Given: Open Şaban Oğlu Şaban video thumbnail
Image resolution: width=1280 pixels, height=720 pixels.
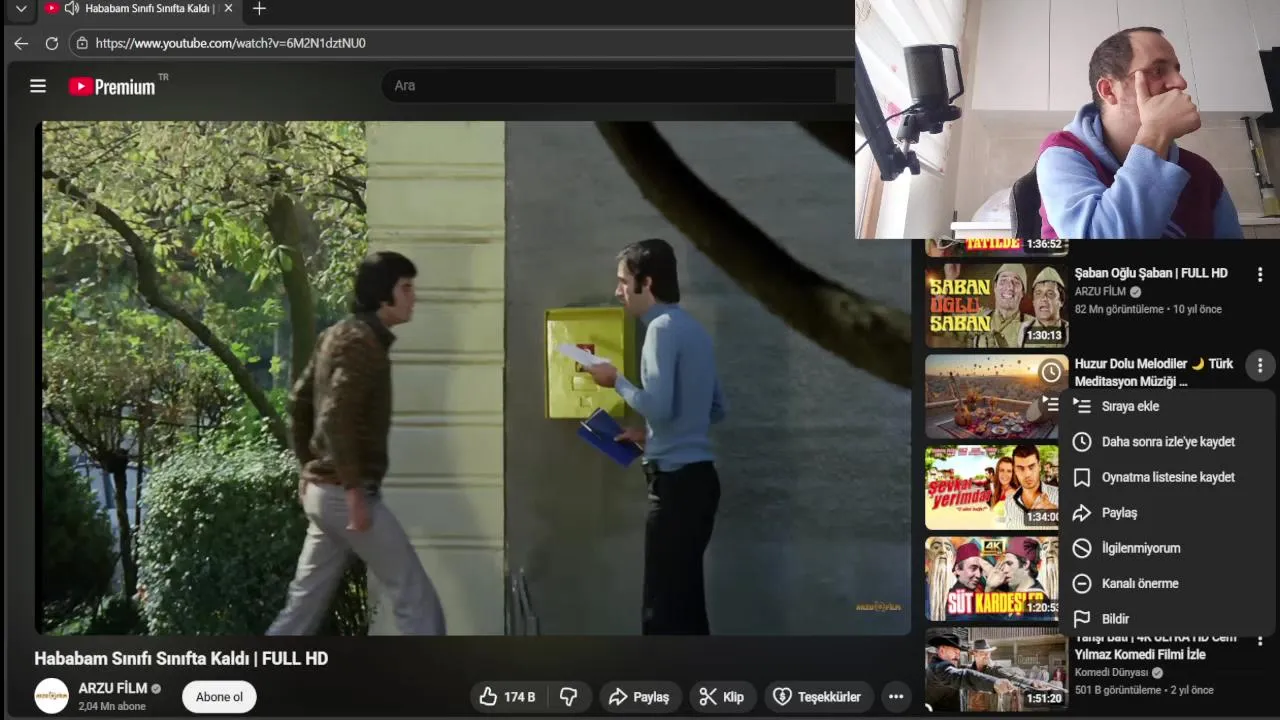Looking at the screenshot, I should pyautogui.click(x=996, y=305).
